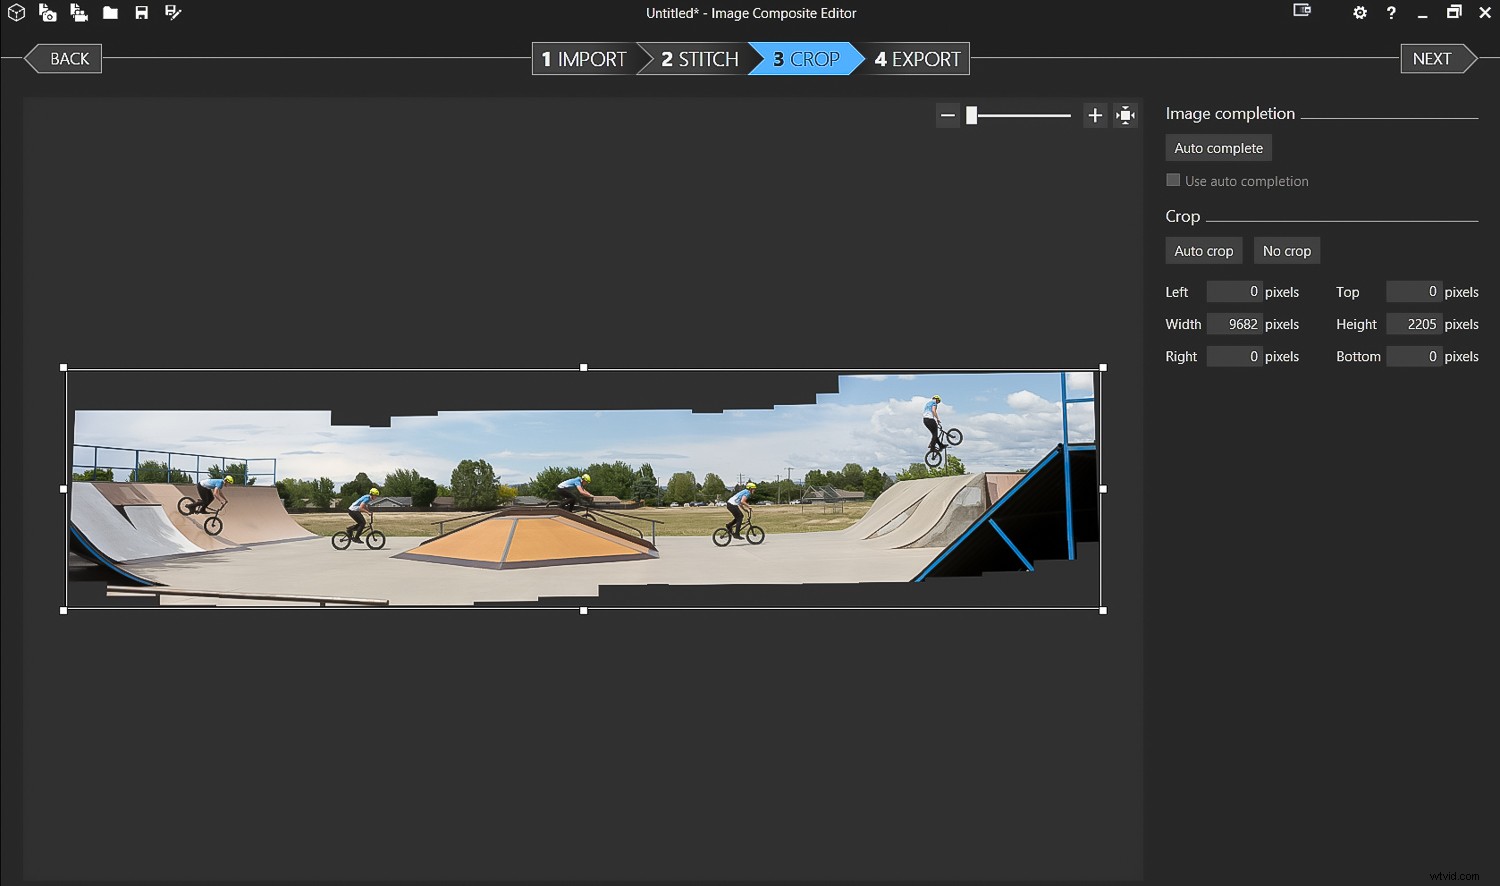Save the project under a new name

click(x=173, y=13)
